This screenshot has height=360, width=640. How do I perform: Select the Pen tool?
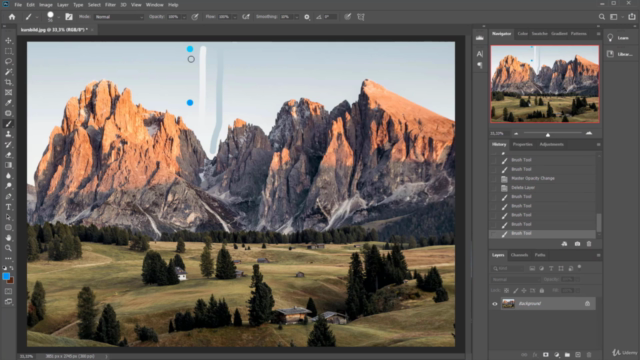click(x=8, y=196)
